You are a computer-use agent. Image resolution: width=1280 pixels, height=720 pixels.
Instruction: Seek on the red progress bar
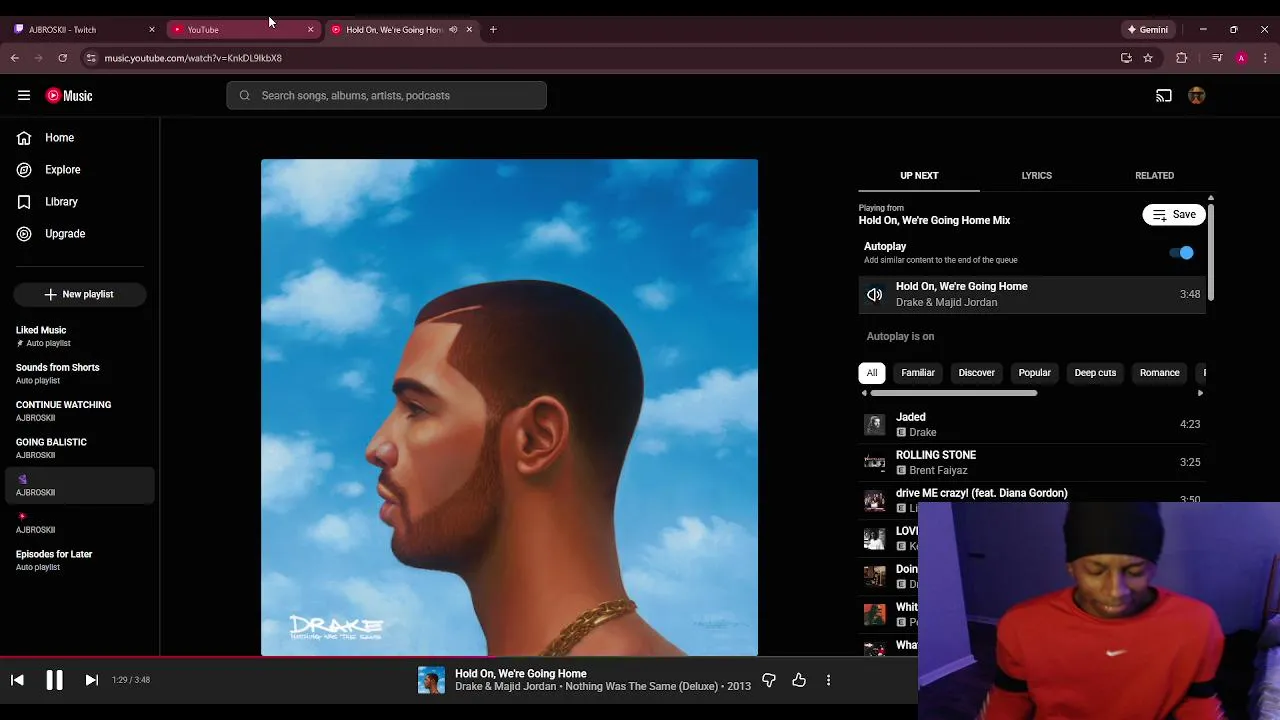[x=459, y=658]
